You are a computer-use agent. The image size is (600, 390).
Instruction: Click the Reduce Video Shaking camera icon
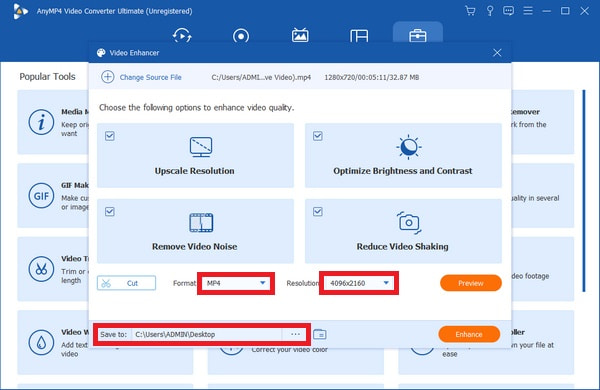409,222
